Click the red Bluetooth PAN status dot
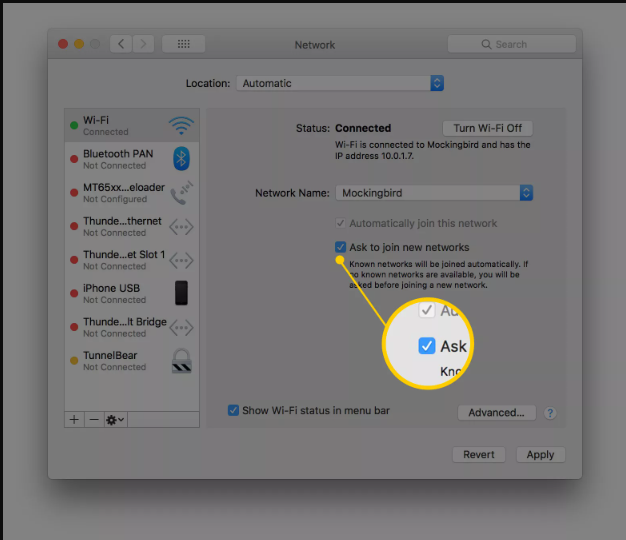Screen dimensions: 626x540 74,159
